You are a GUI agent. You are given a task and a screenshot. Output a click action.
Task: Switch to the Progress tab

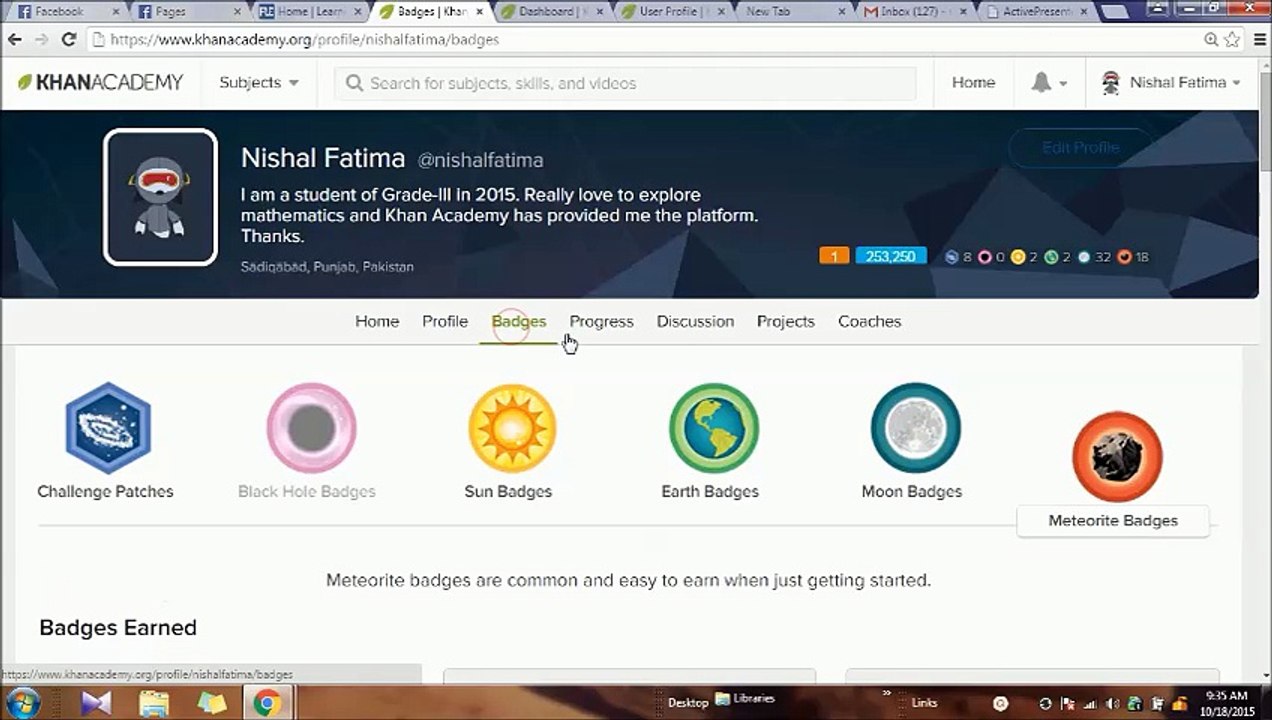point(602,321)
